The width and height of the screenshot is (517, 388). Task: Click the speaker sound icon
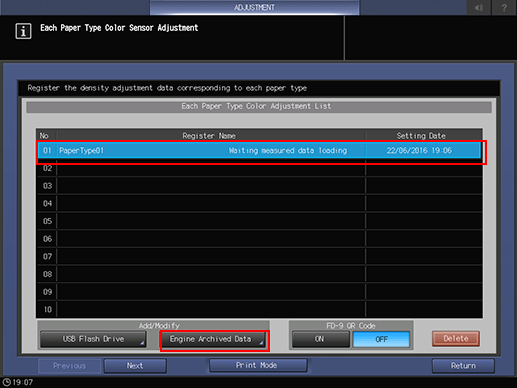pos(479,7)
